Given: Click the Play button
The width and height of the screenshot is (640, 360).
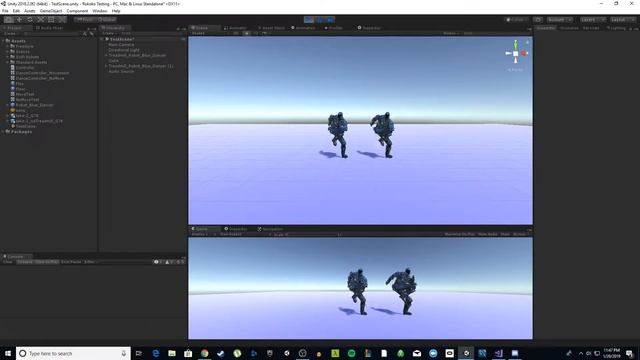Looking at the screenshot, I should tap(309, 20).
